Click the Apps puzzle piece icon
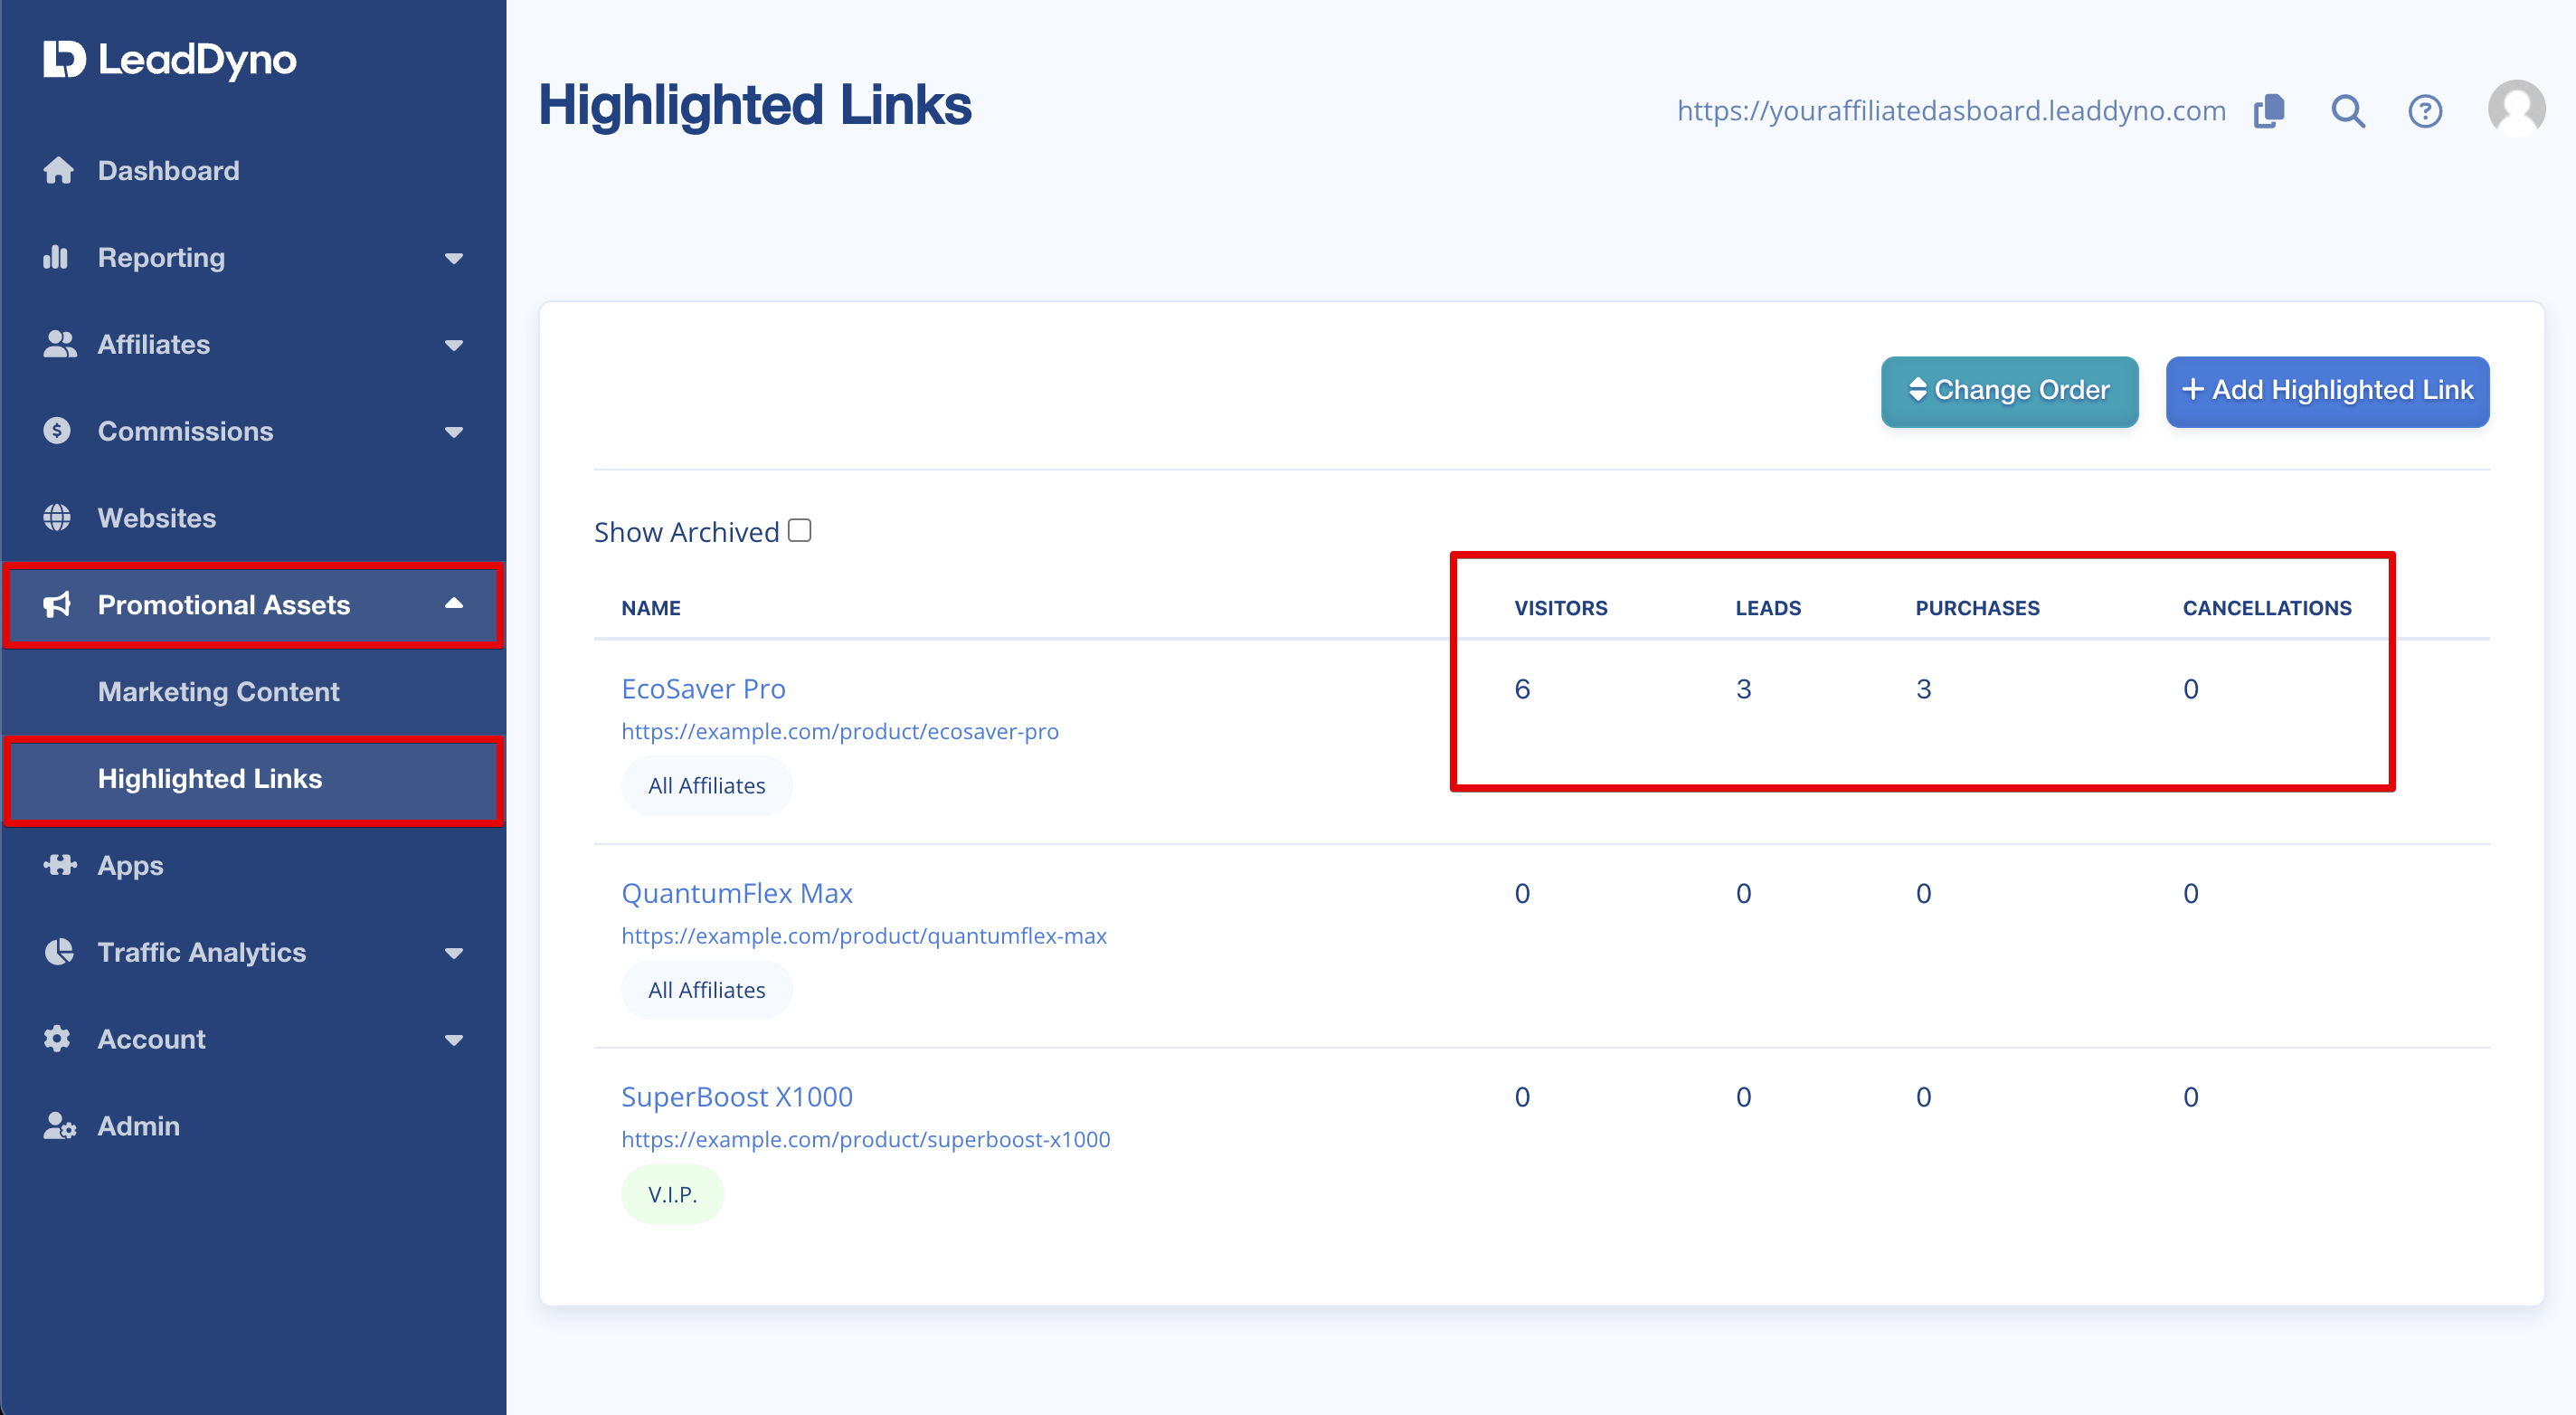 (x=60, y=865)
